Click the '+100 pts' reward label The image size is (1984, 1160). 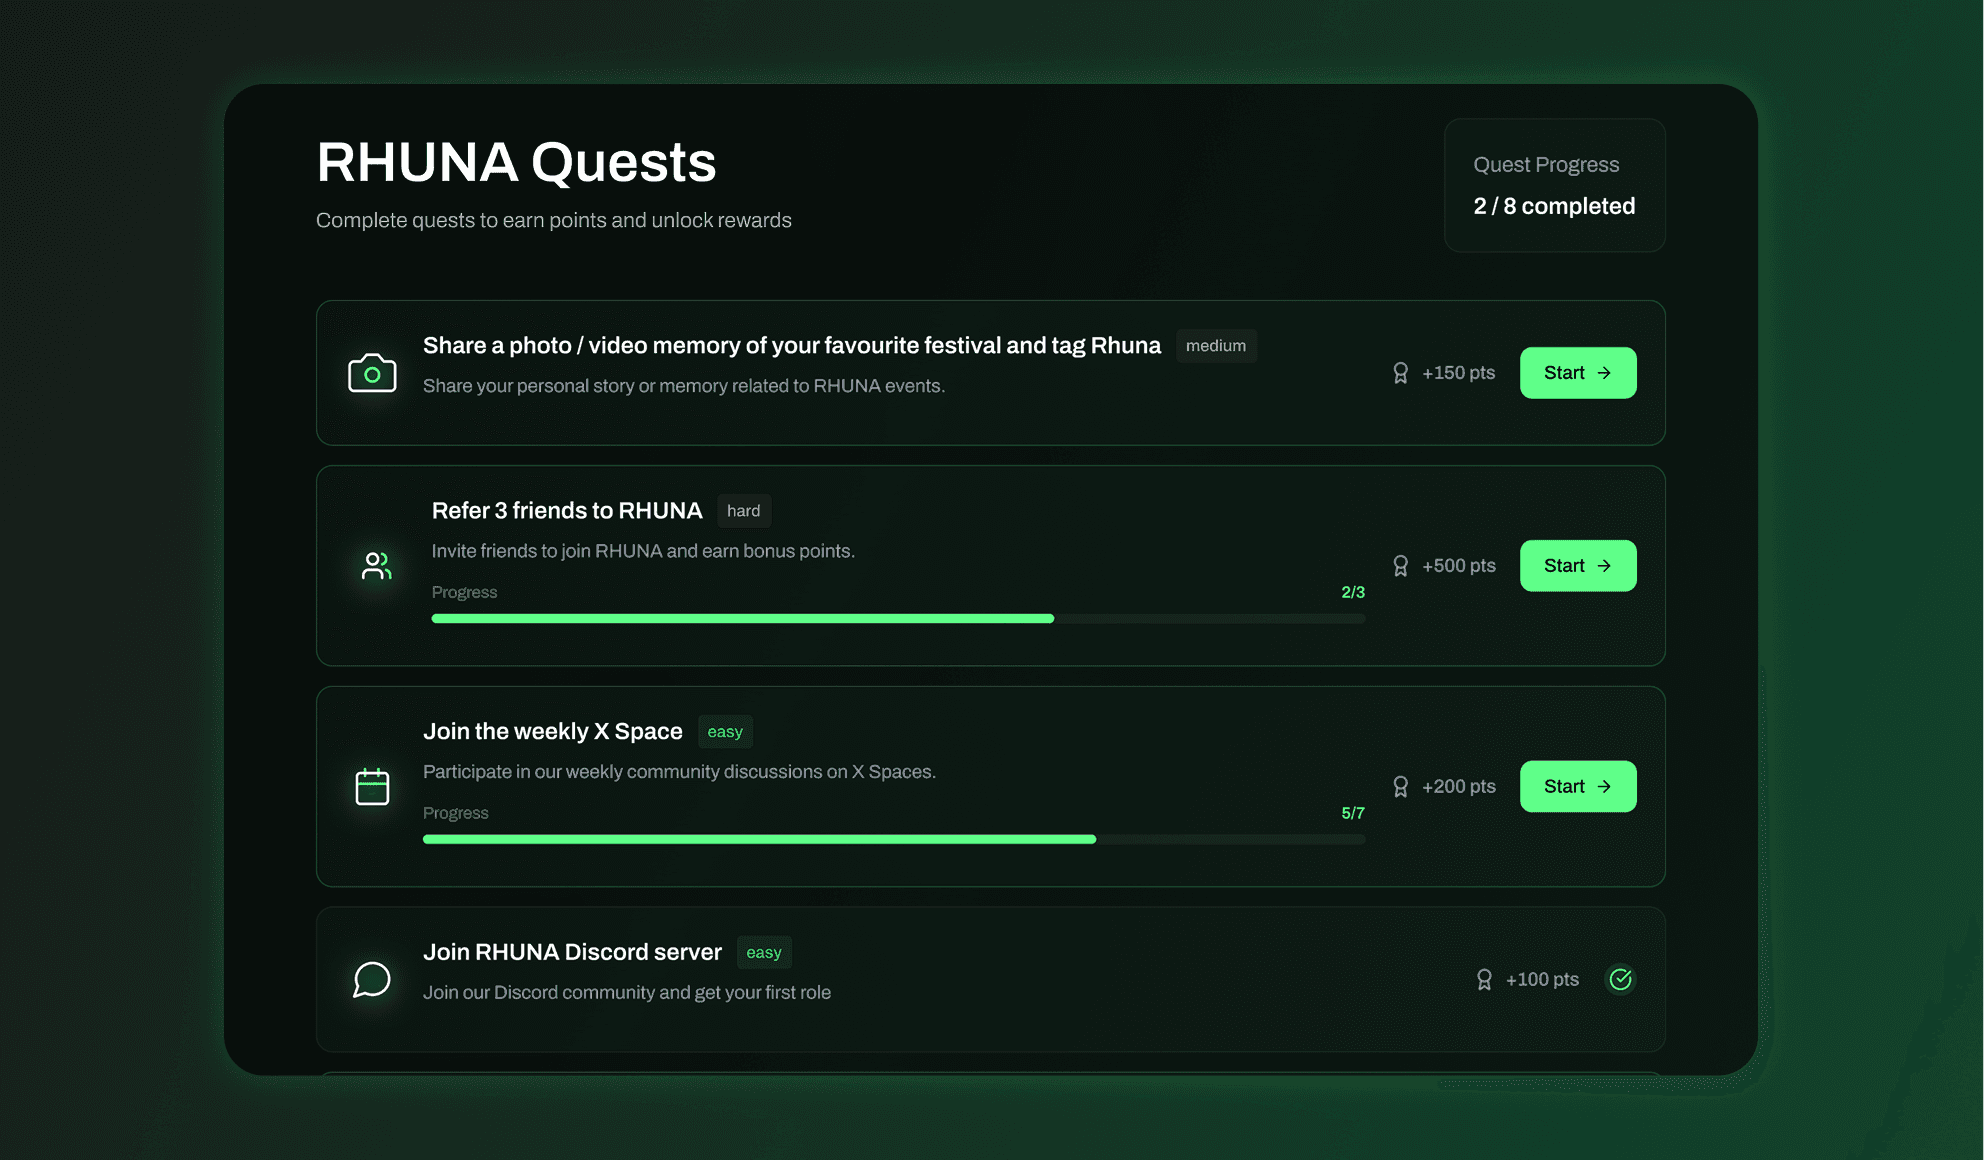(1542, 980)
